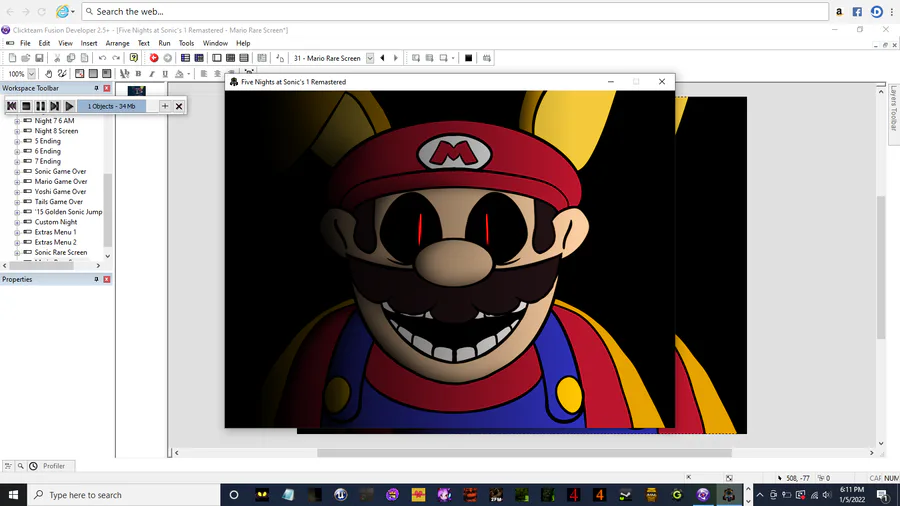Expand the 5 Ending tree node
Viewport: 900px width, 506px height.
[17, 141]
